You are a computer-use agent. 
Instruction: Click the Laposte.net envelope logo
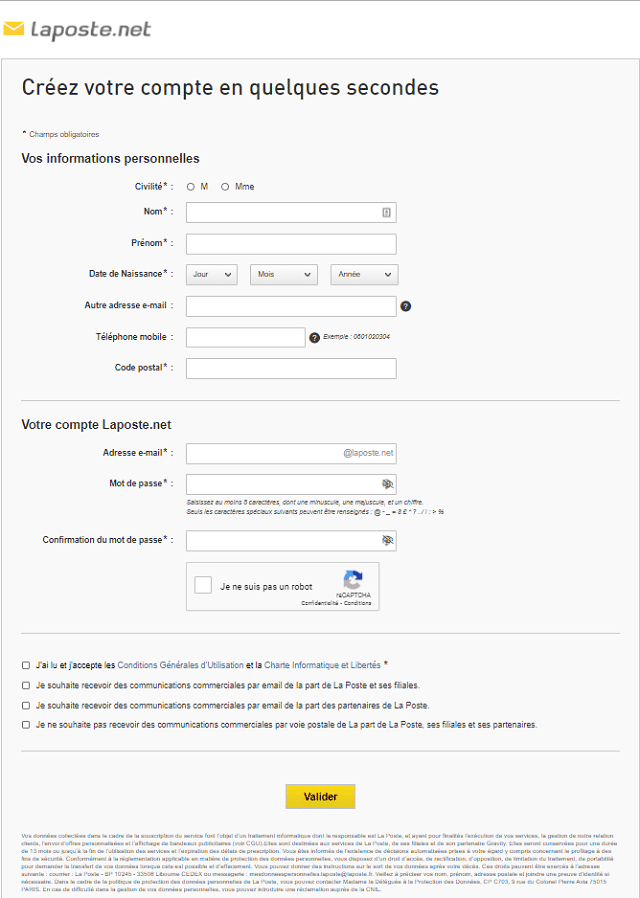18,29
